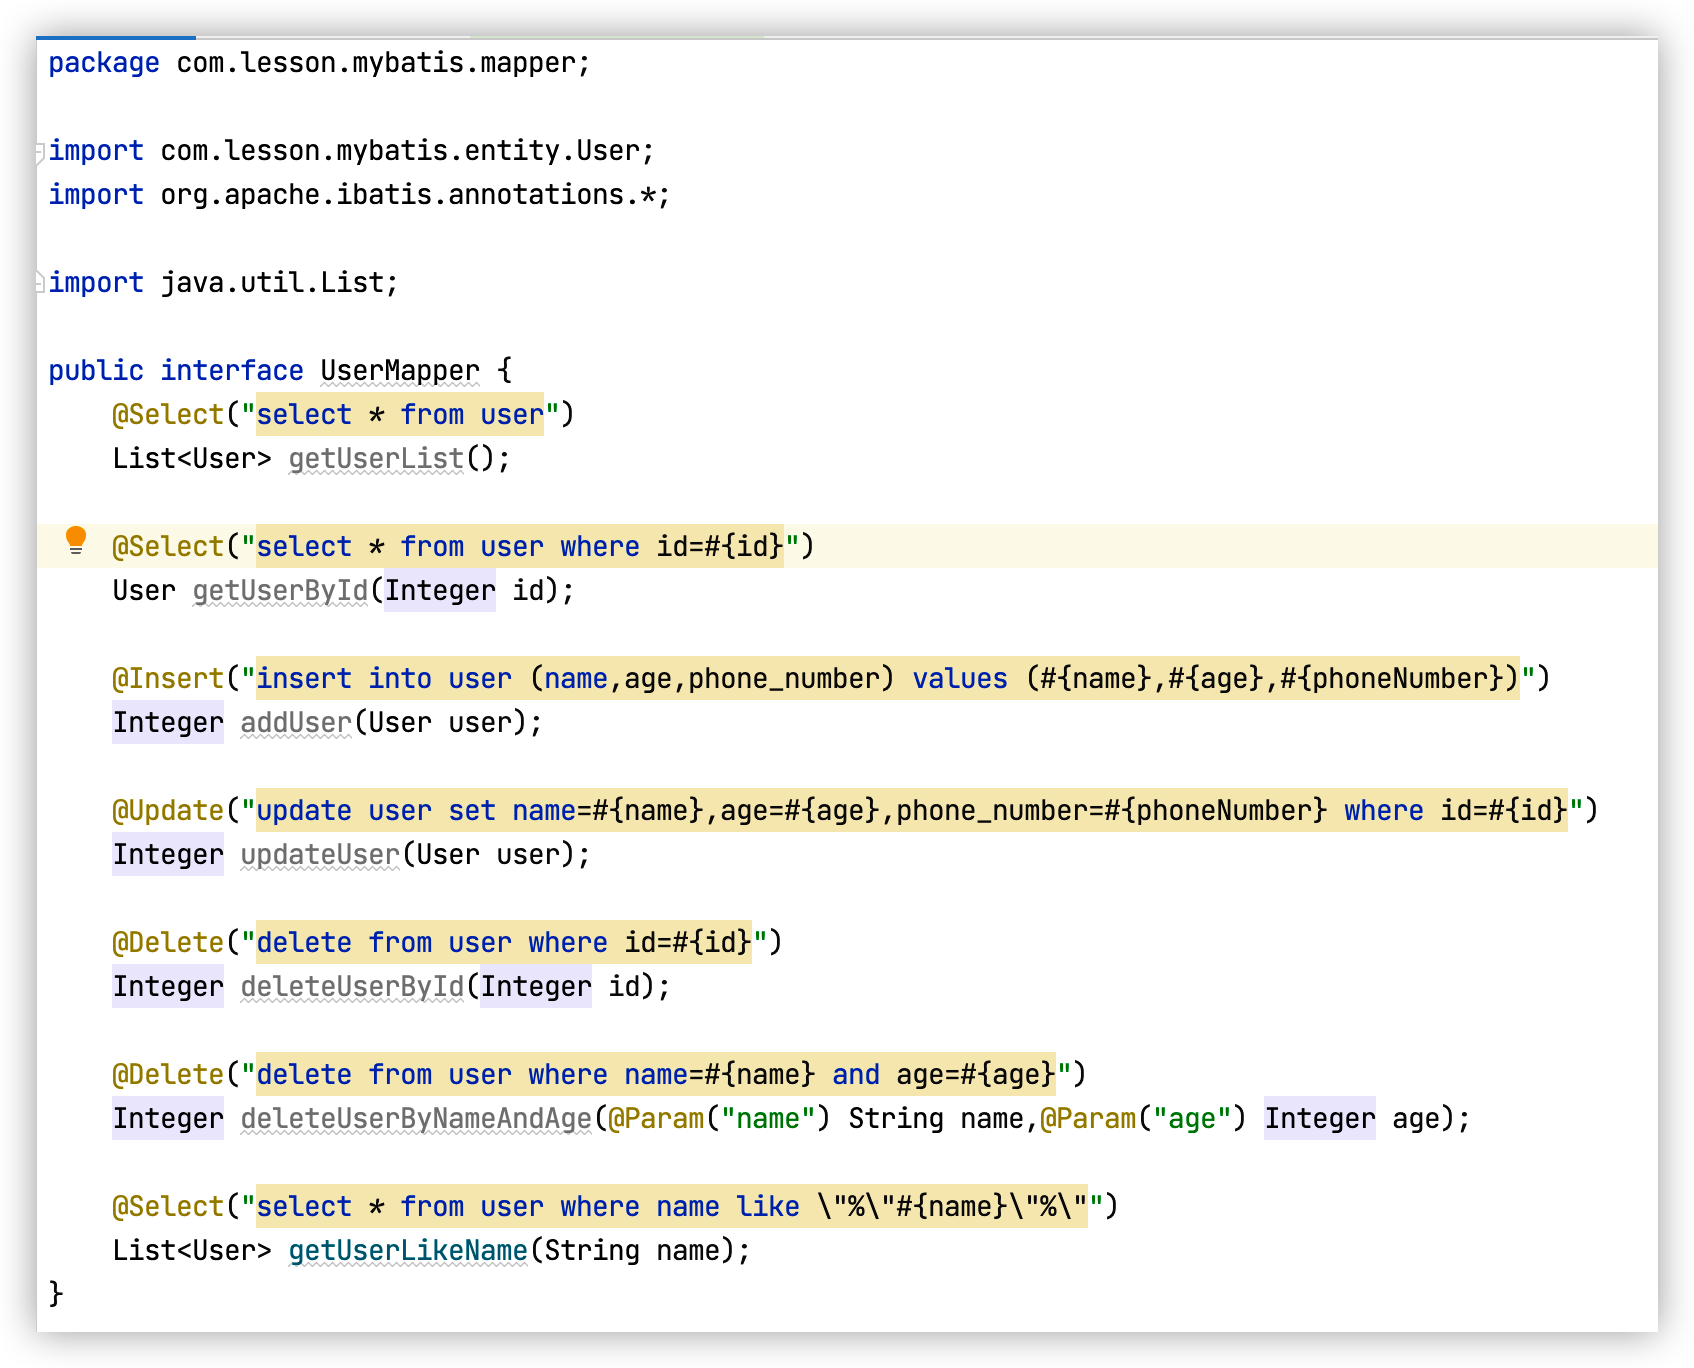Click the updateUser method name

tap(320, 855)
